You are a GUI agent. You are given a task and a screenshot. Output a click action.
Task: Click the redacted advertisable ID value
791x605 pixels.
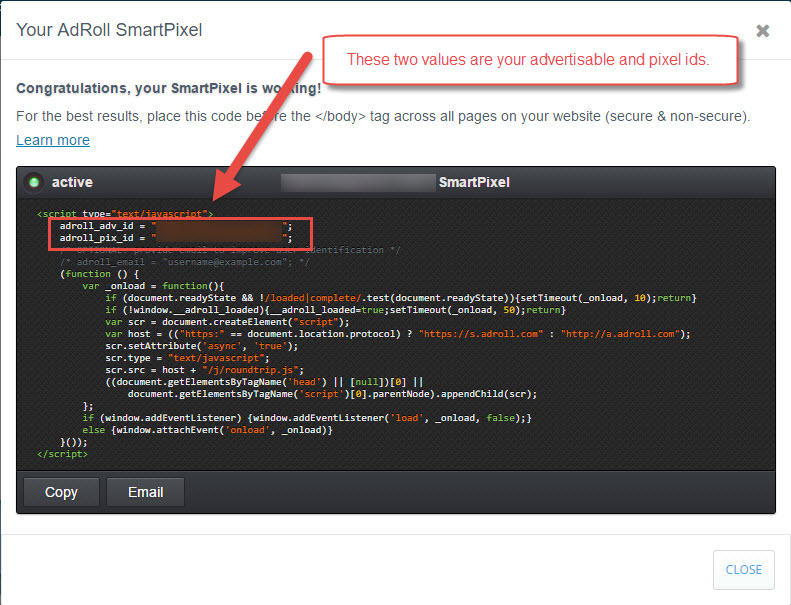pyautogui.click(x=219, y=226)
